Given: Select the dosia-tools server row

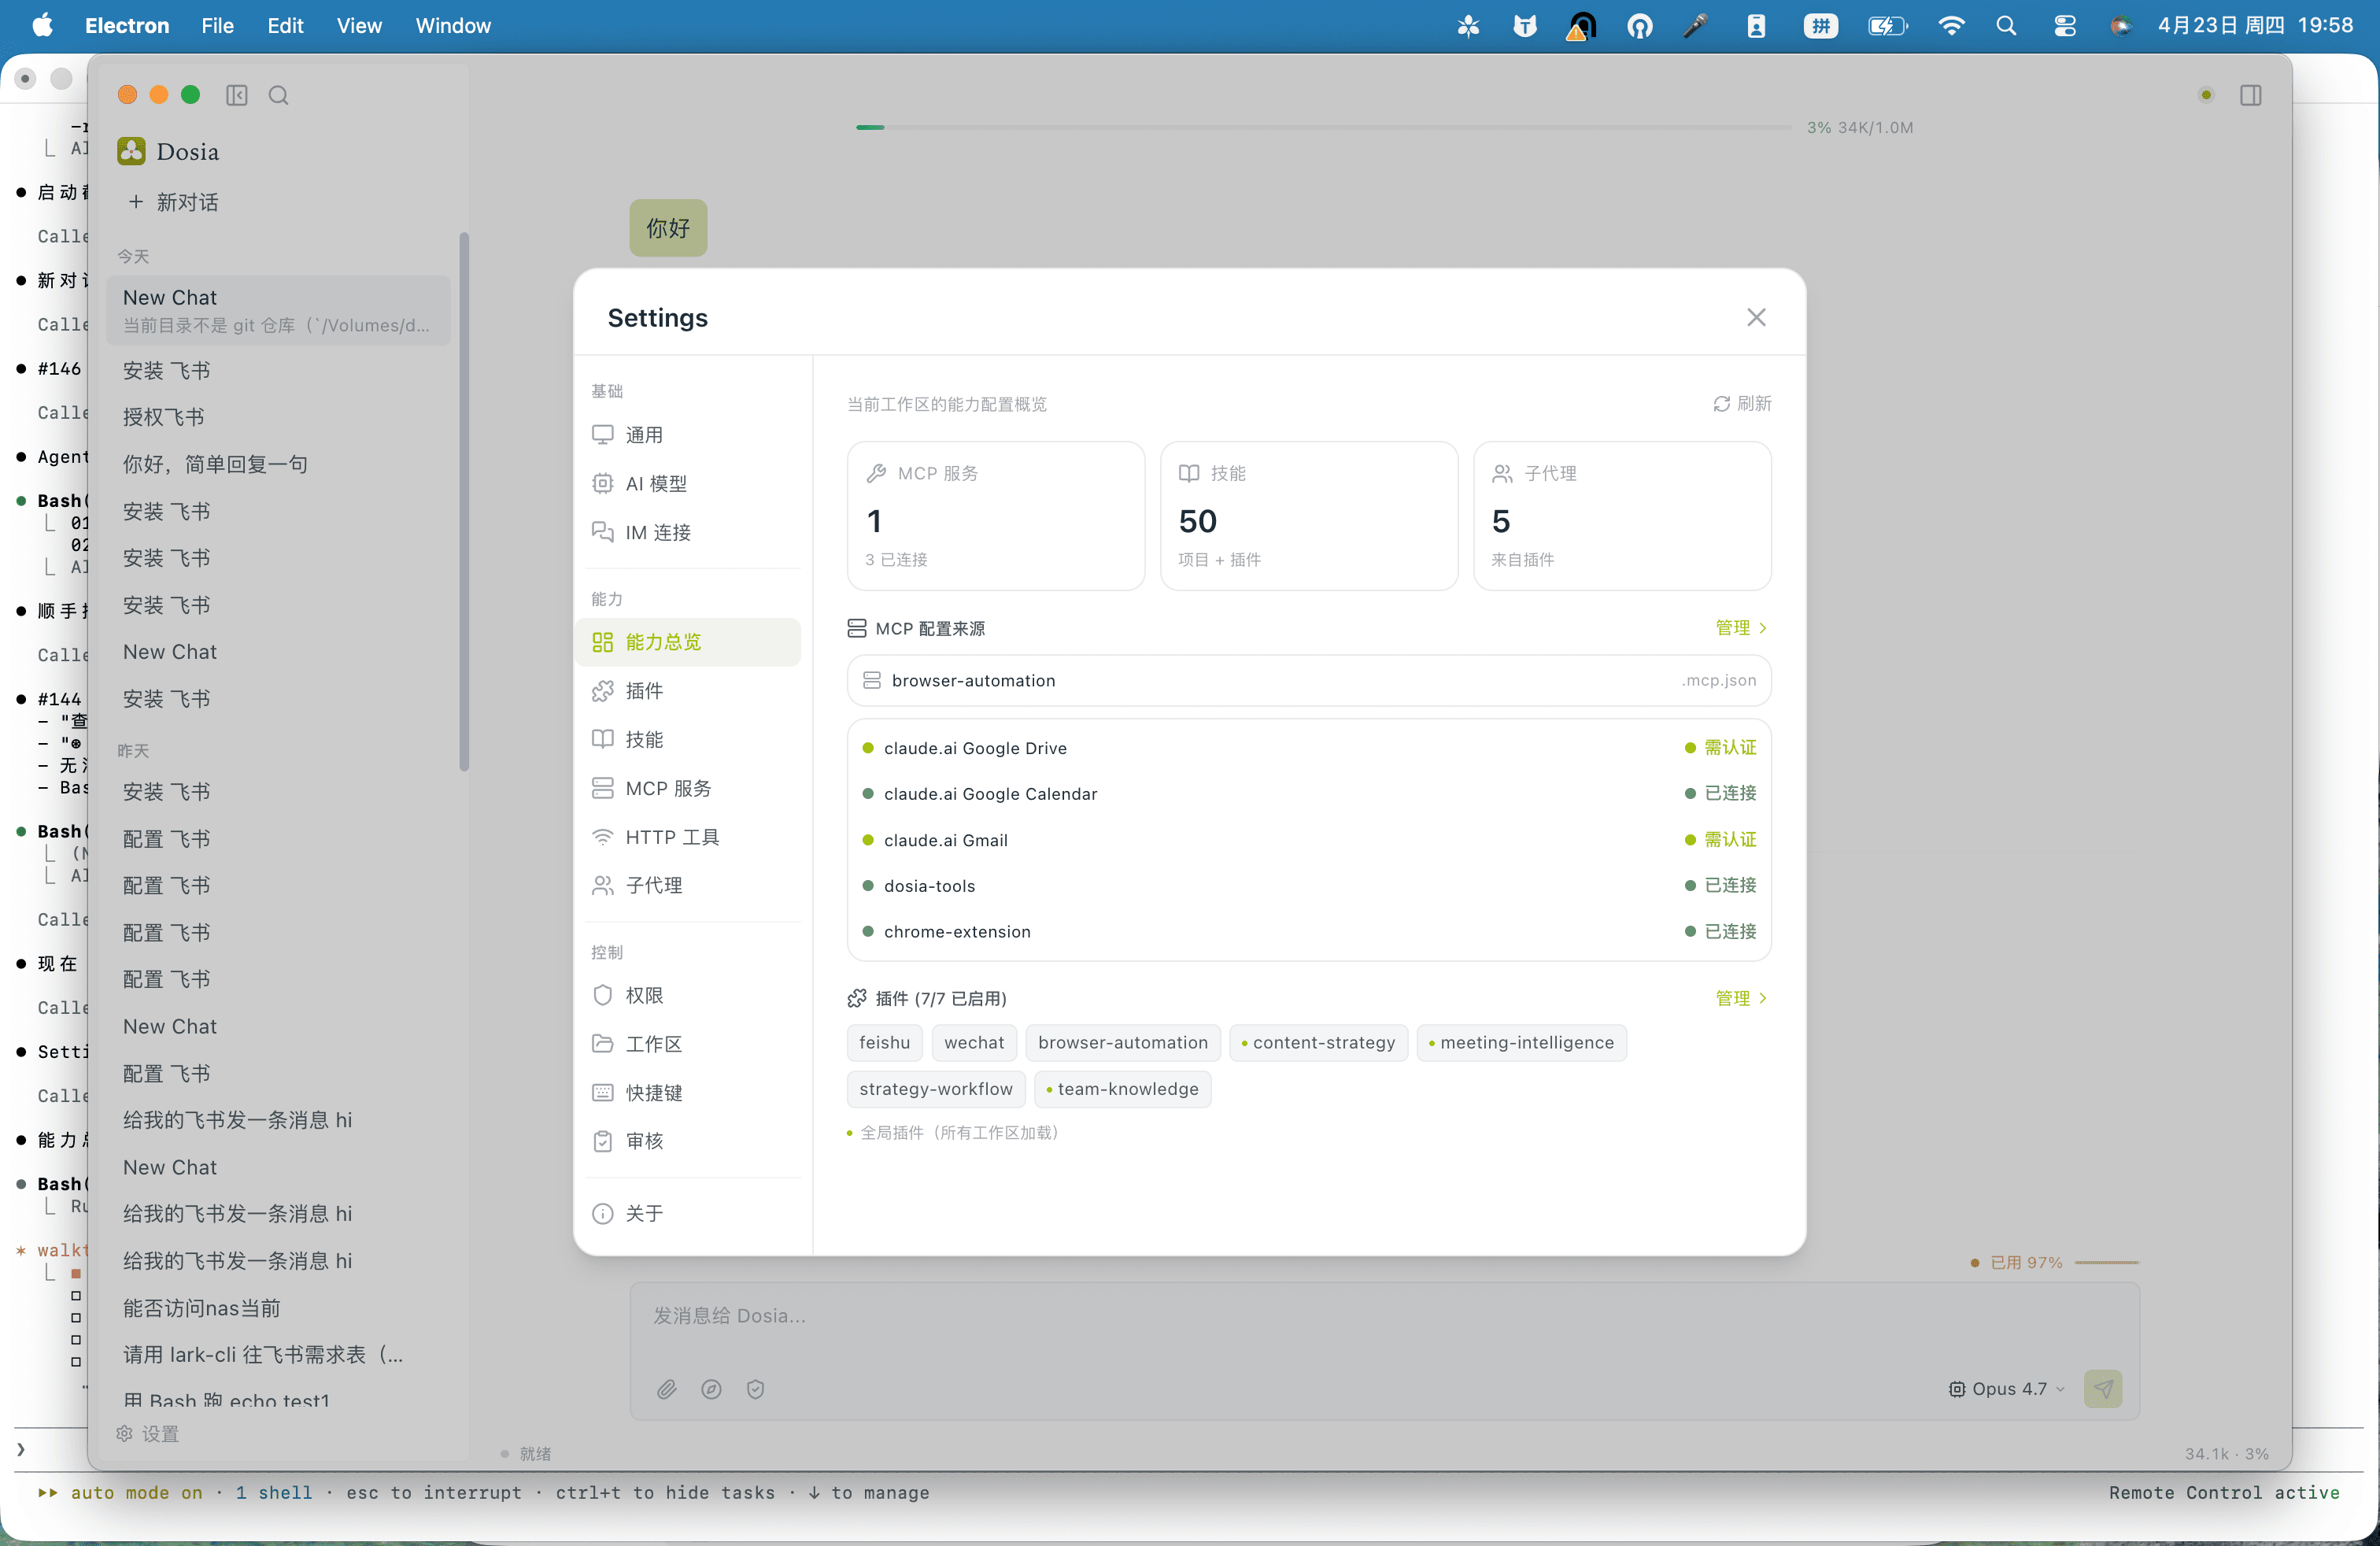Looking at the screenshot, I should tap(1309, 886).
